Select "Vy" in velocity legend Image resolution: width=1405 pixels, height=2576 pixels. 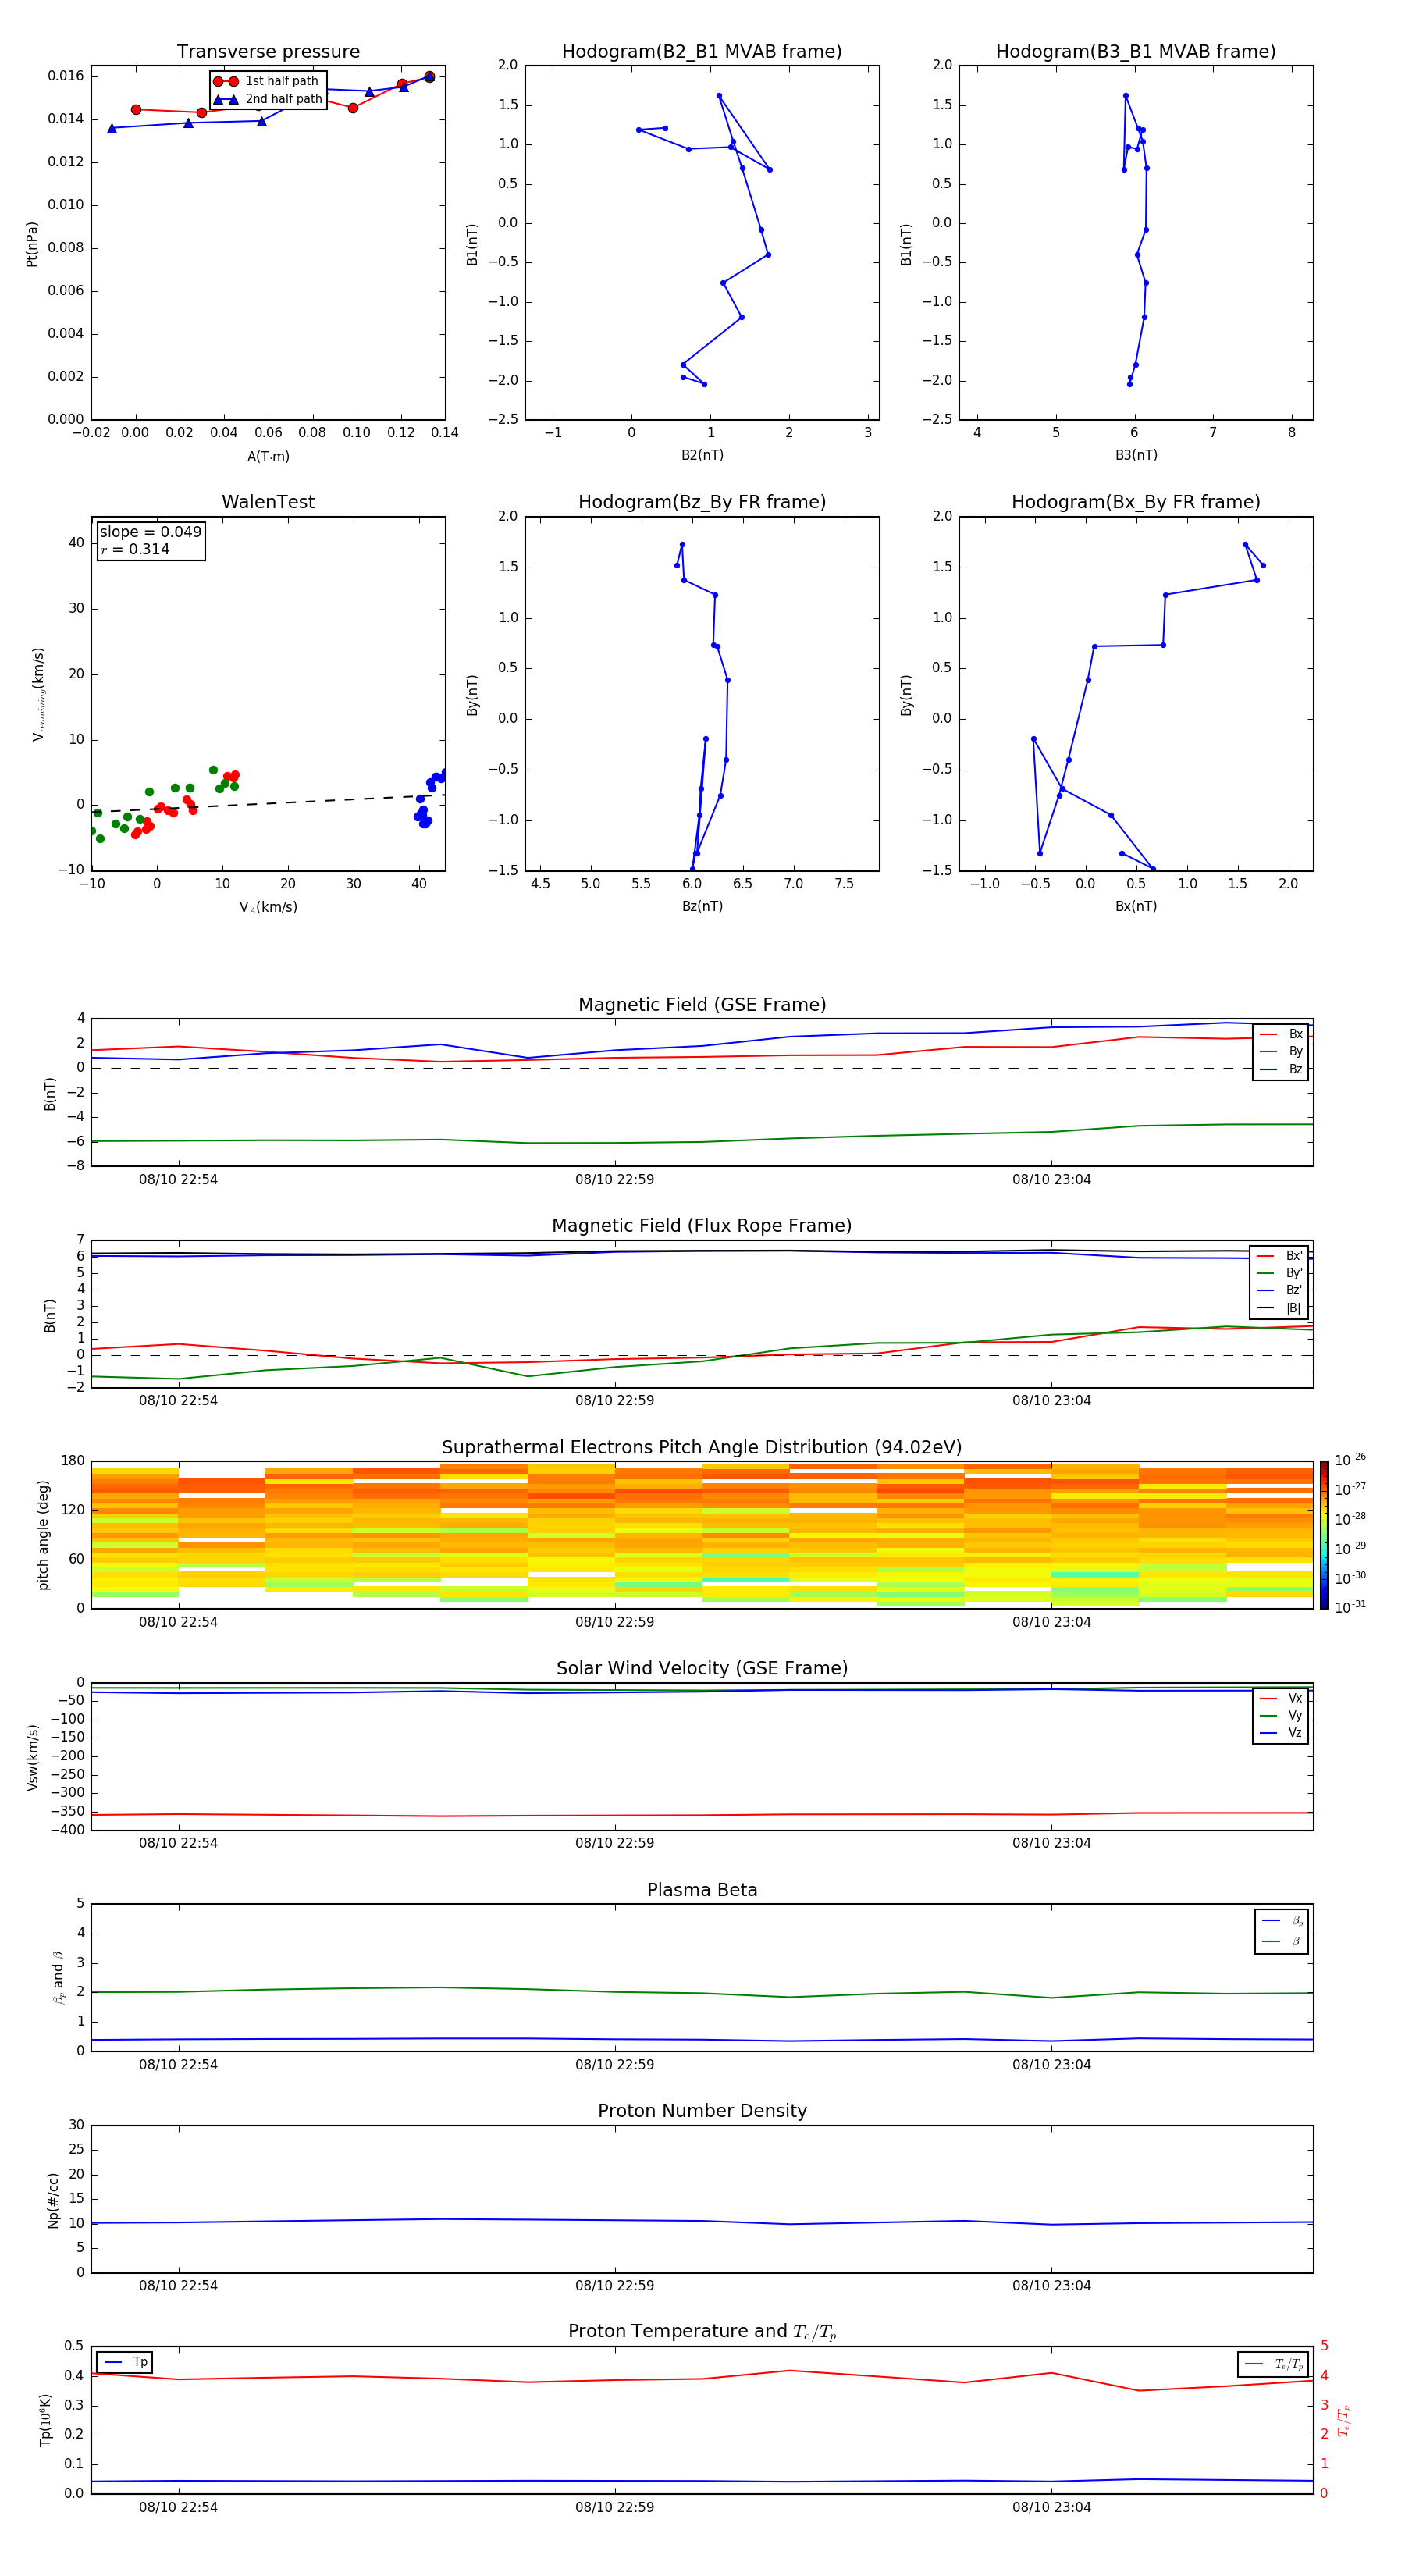coord(1281,1715)
